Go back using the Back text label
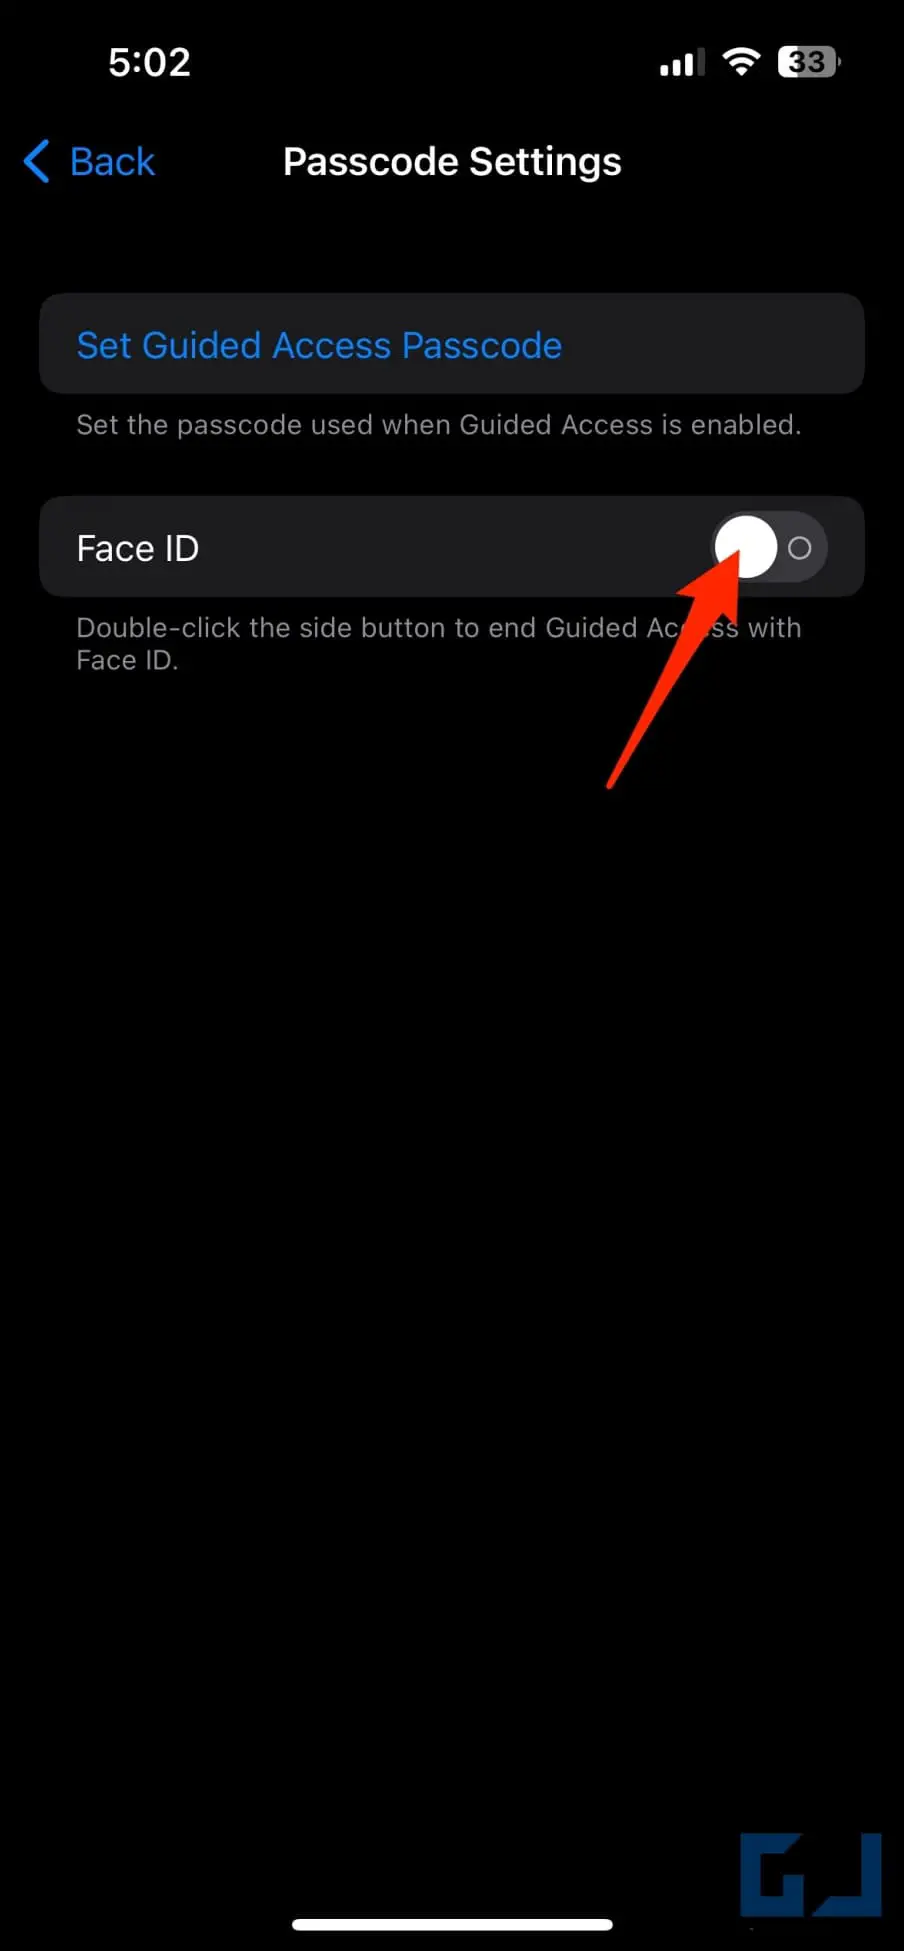 coord(112,161)
